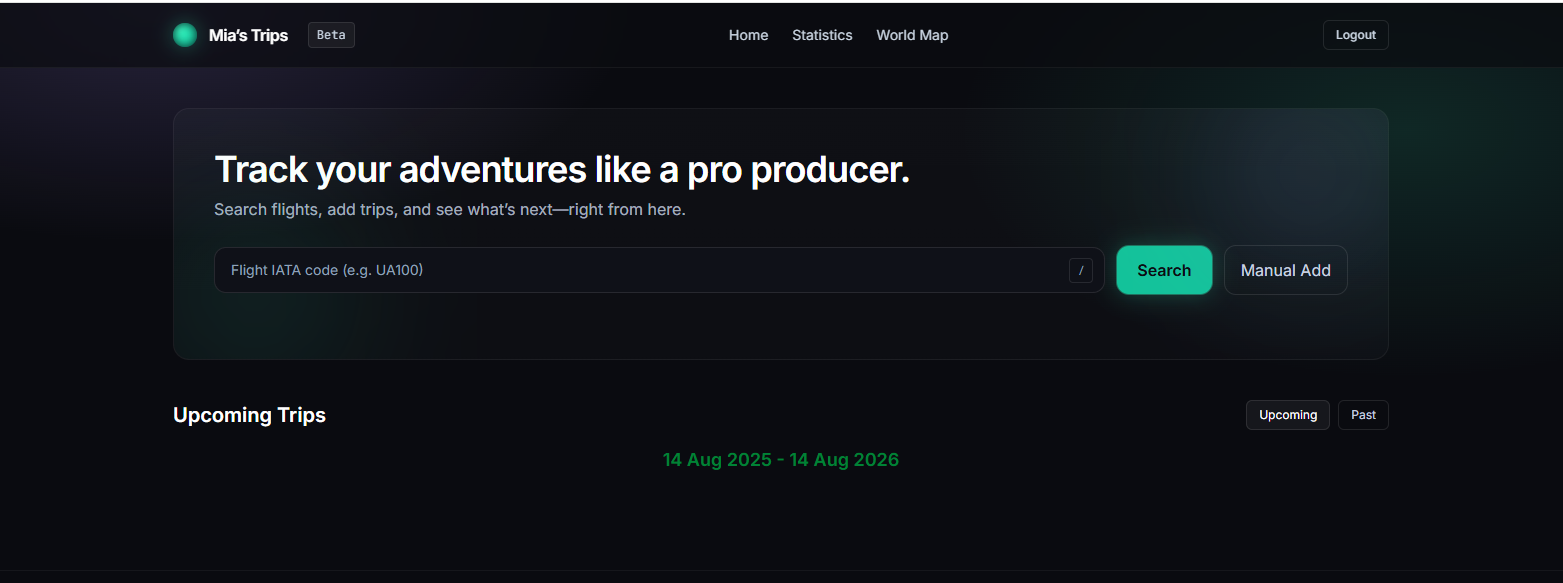Navigate to the World Map
Viewport: 1563px width, 583px height.
pos(912,35)
